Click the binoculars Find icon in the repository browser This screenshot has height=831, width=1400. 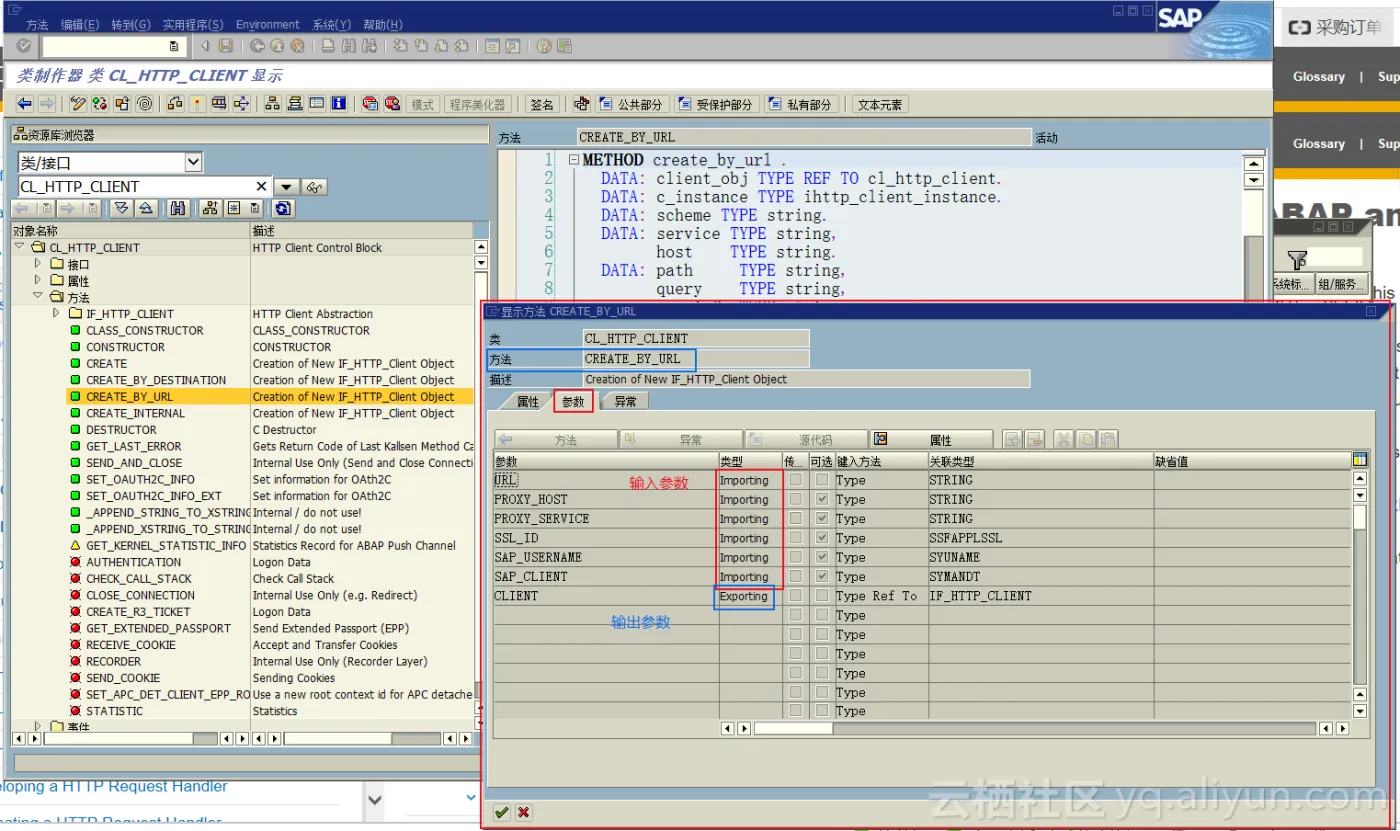[178, 208]
